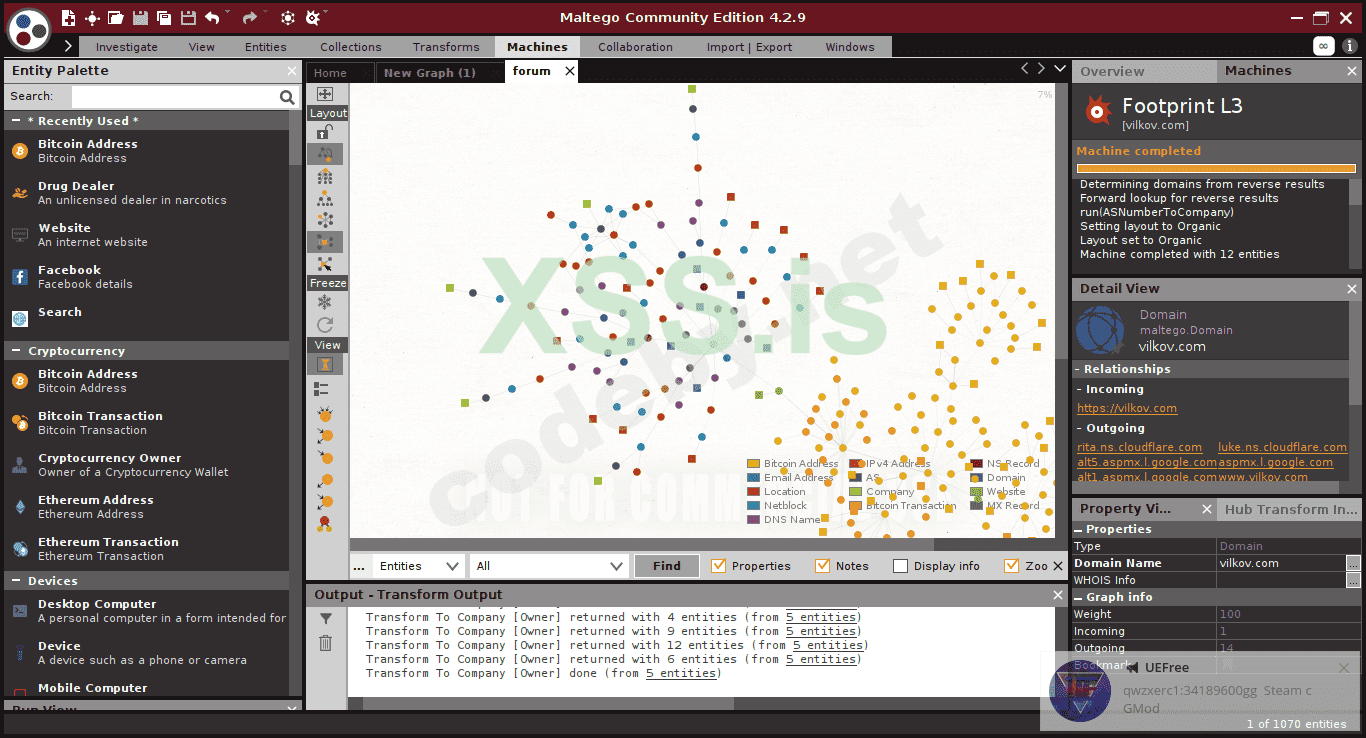Viewport: 1366px width, 738px height.
Task: Click the Facebook entity icon
Action: point(20,277)
